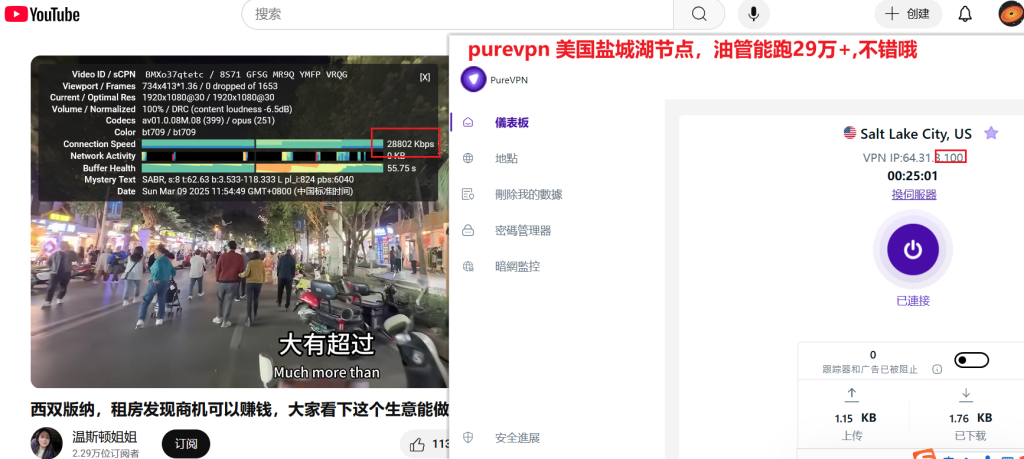Click the 已連接 status label
Viewport: 1024px width, 459px height.
click(x=913, y=300)
